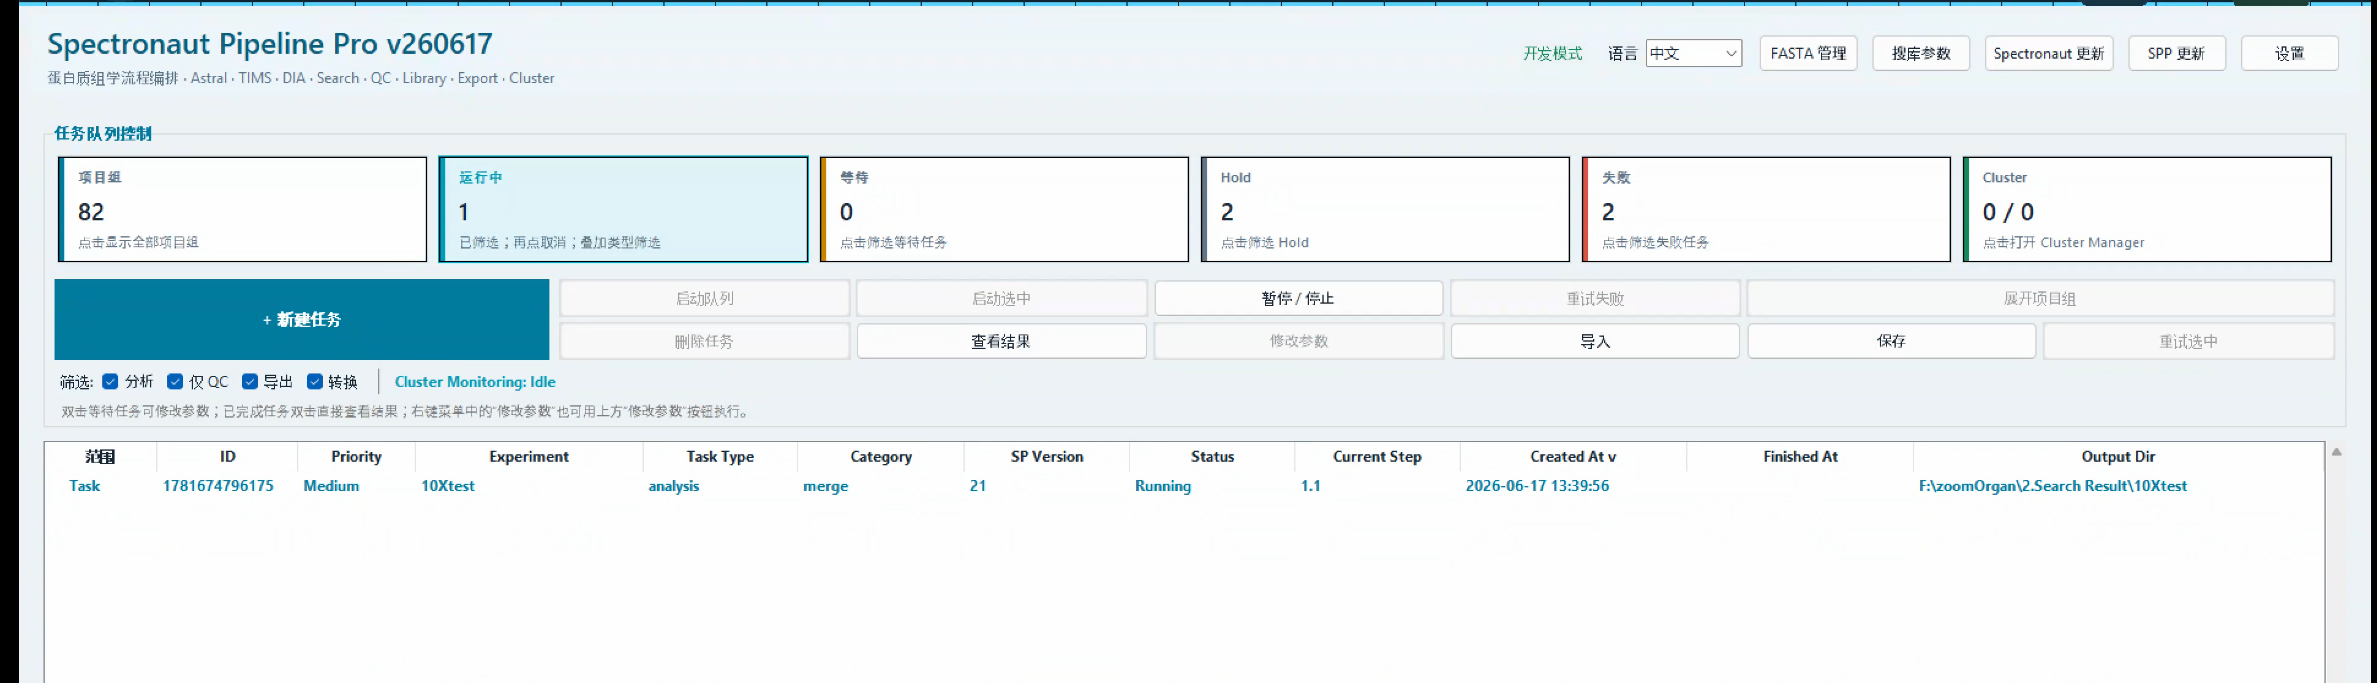Sort by the Output Dir column header
This screenshot has height=683, width=2377.
coord(2118,456)
